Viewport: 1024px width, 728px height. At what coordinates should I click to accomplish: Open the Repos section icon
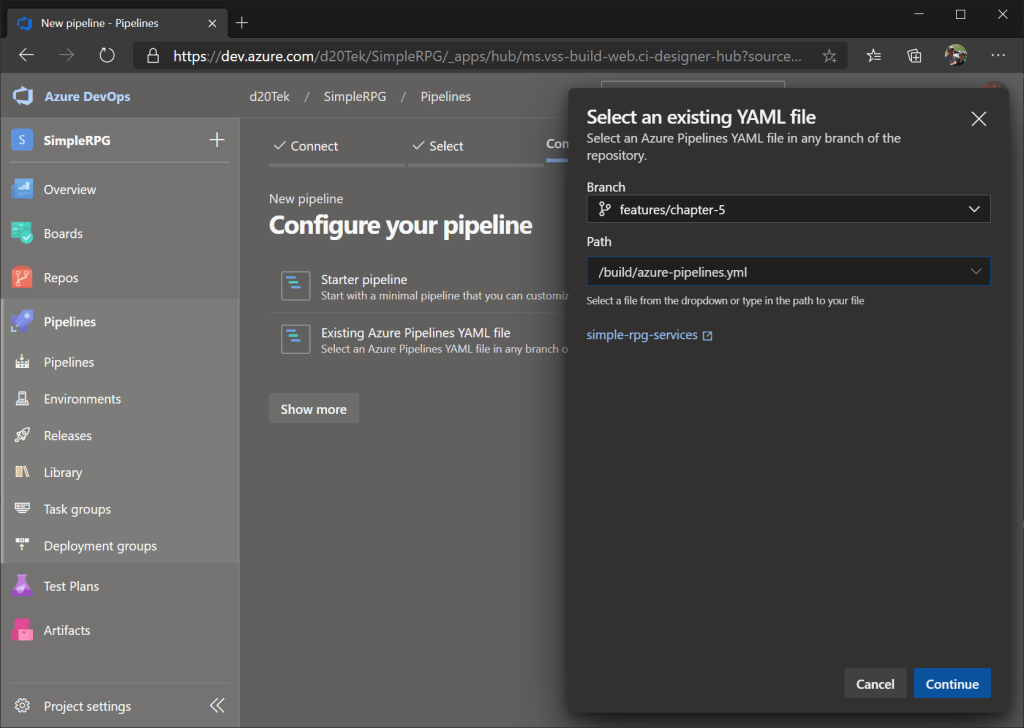23,278
